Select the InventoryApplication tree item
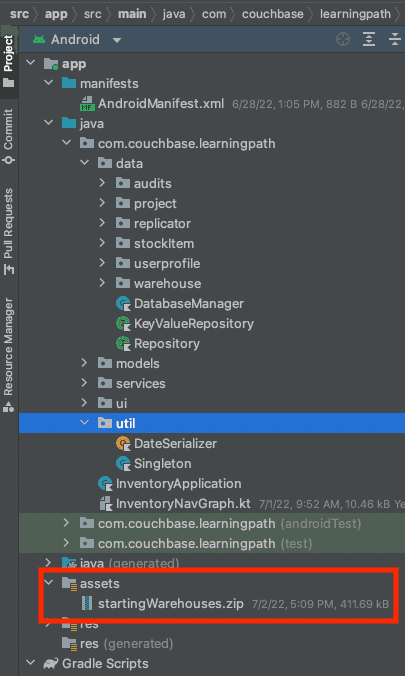Viewport: 405px width, 676px height. [212, 483]
